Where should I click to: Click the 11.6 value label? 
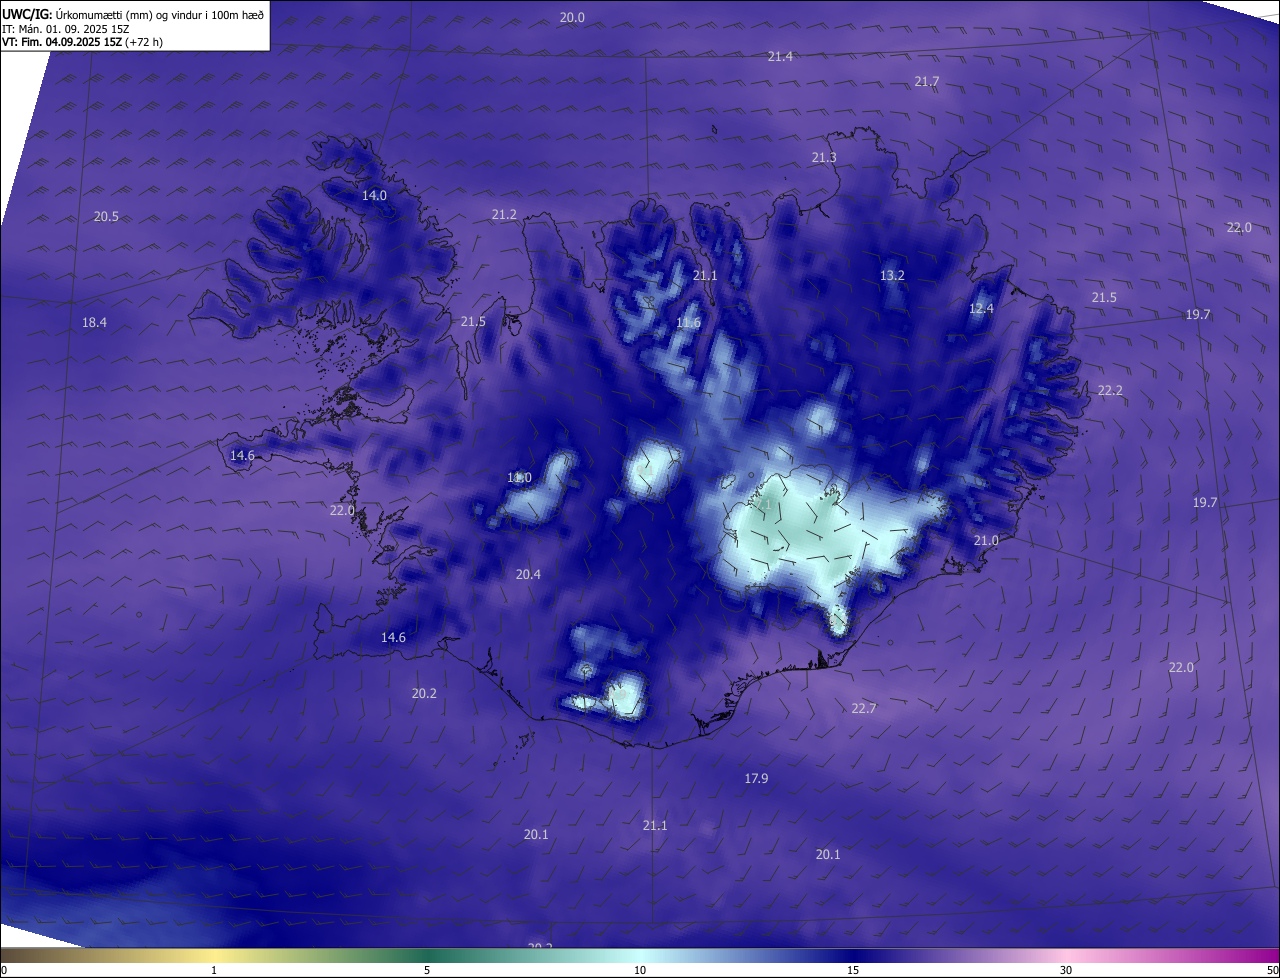(x=688, y=322)
